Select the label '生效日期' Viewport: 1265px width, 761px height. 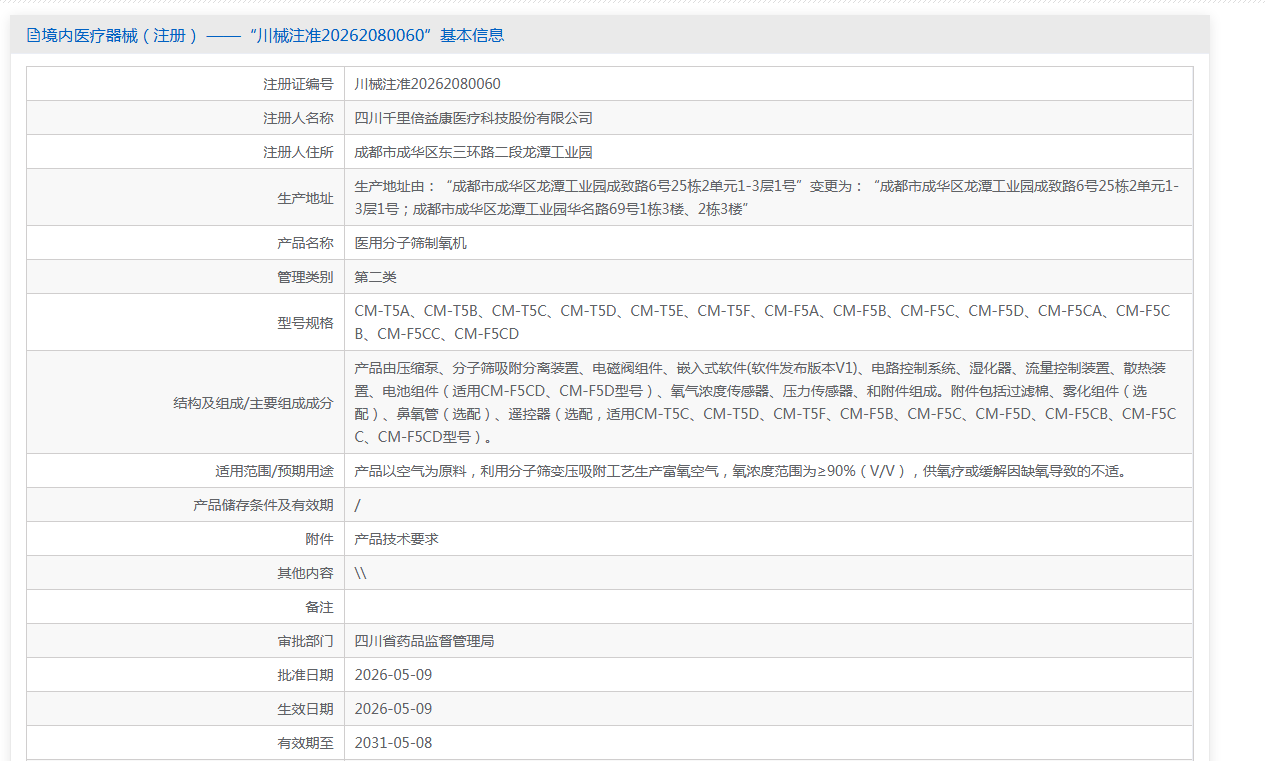coord(305,709)
